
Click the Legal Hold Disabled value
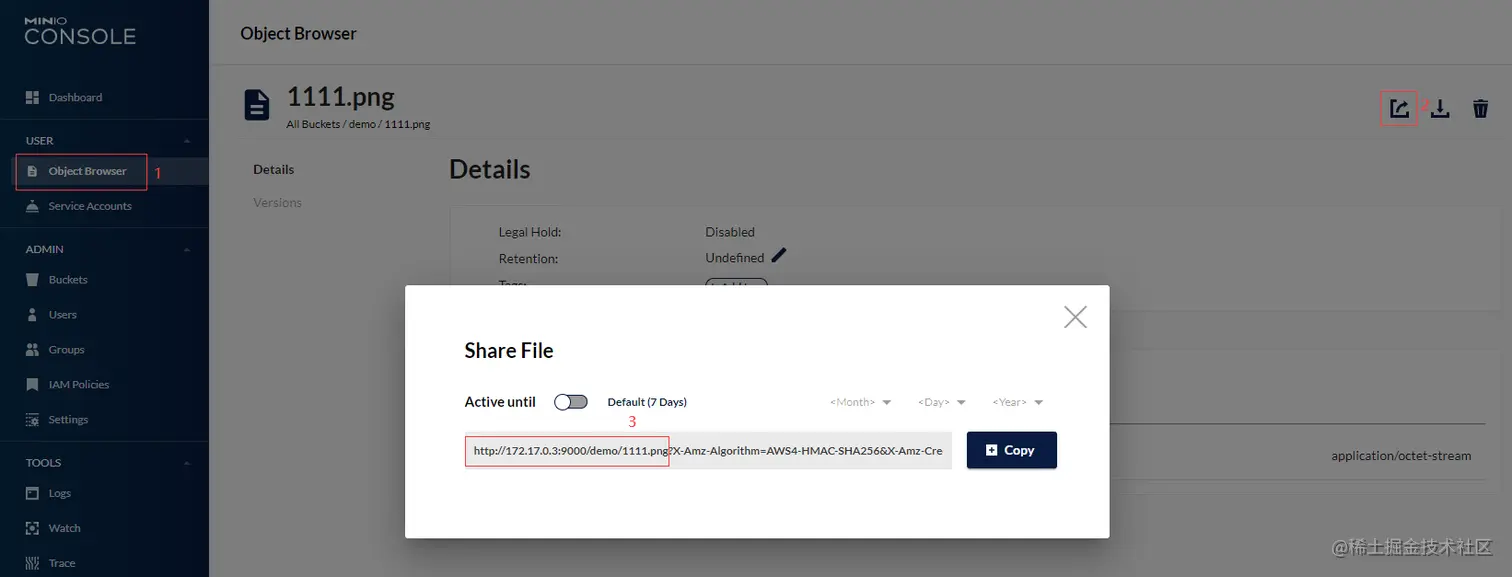click(x=730, y=232)
